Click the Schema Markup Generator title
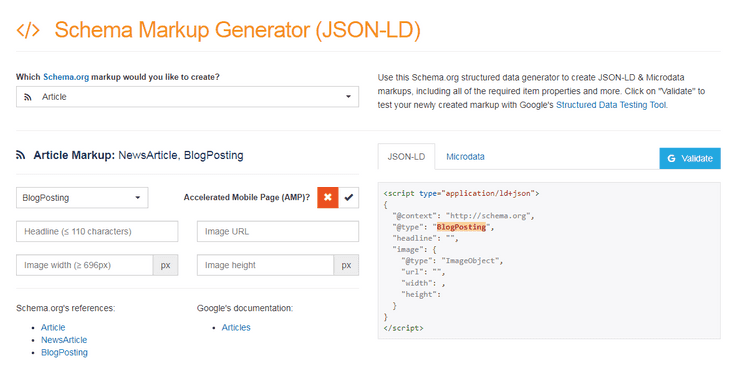730x371 pixels. coord(237,30)
